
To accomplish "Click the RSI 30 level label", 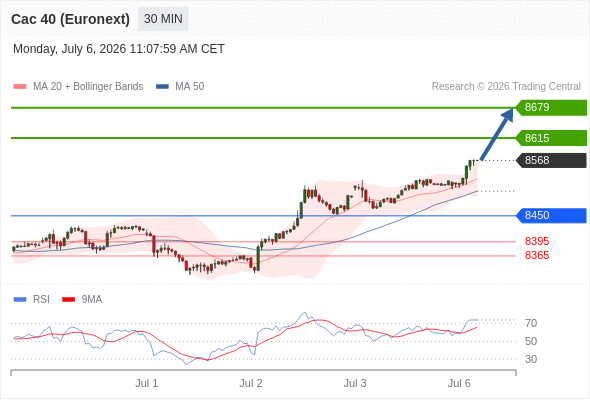I will 531,359.
